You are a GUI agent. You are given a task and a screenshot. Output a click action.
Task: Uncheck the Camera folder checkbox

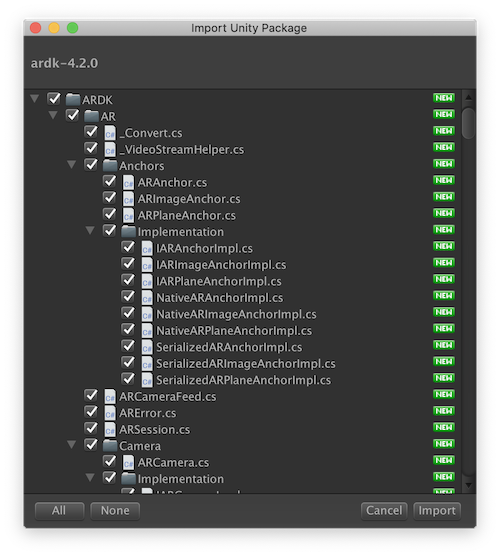coord(91,445)
